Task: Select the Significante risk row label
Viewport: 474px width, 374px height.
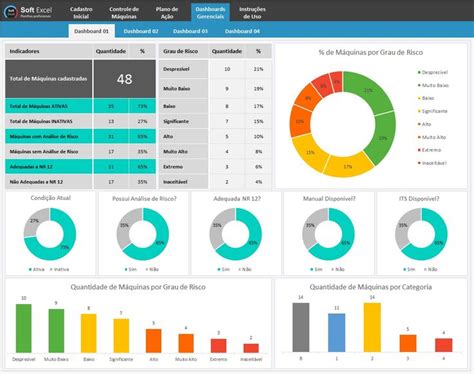Action: tap(183, 121)
